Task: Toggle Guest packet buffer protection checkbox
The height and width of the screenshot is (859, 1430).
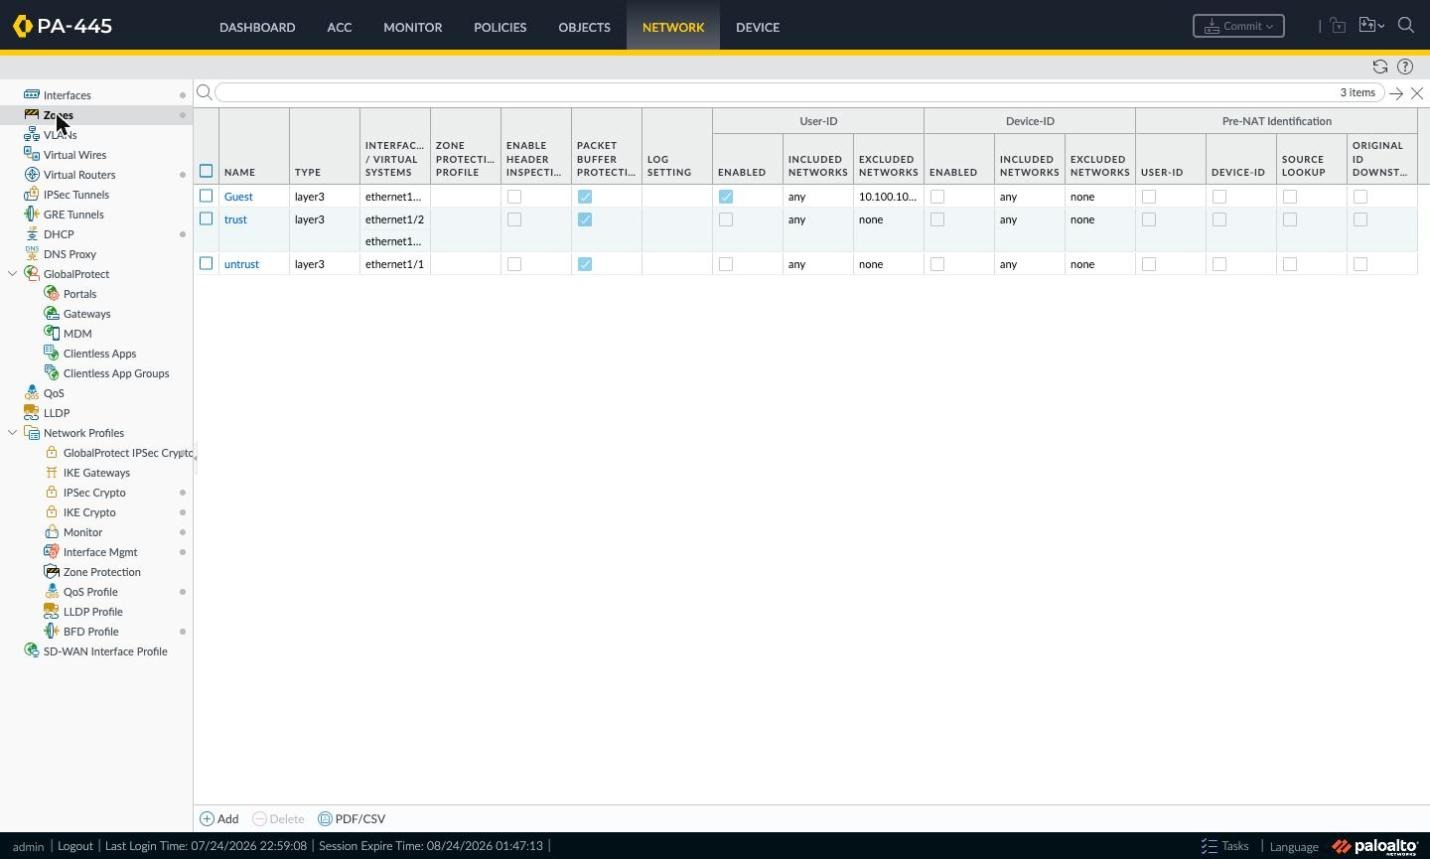Action: pyautogui.click(x=585, y=197)
